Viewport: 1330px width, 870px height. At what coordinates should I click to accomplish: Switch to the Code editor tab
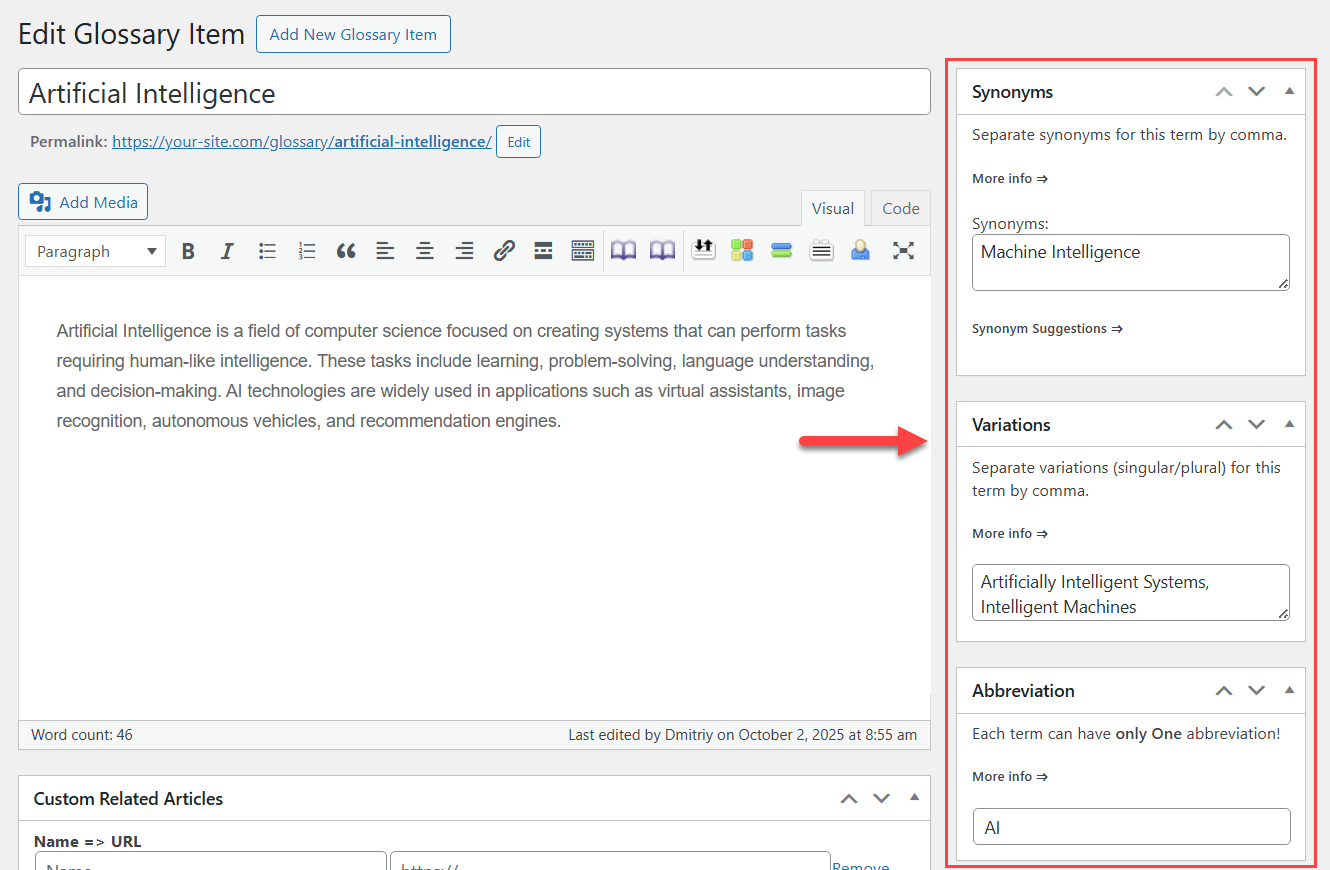point(900,208)
